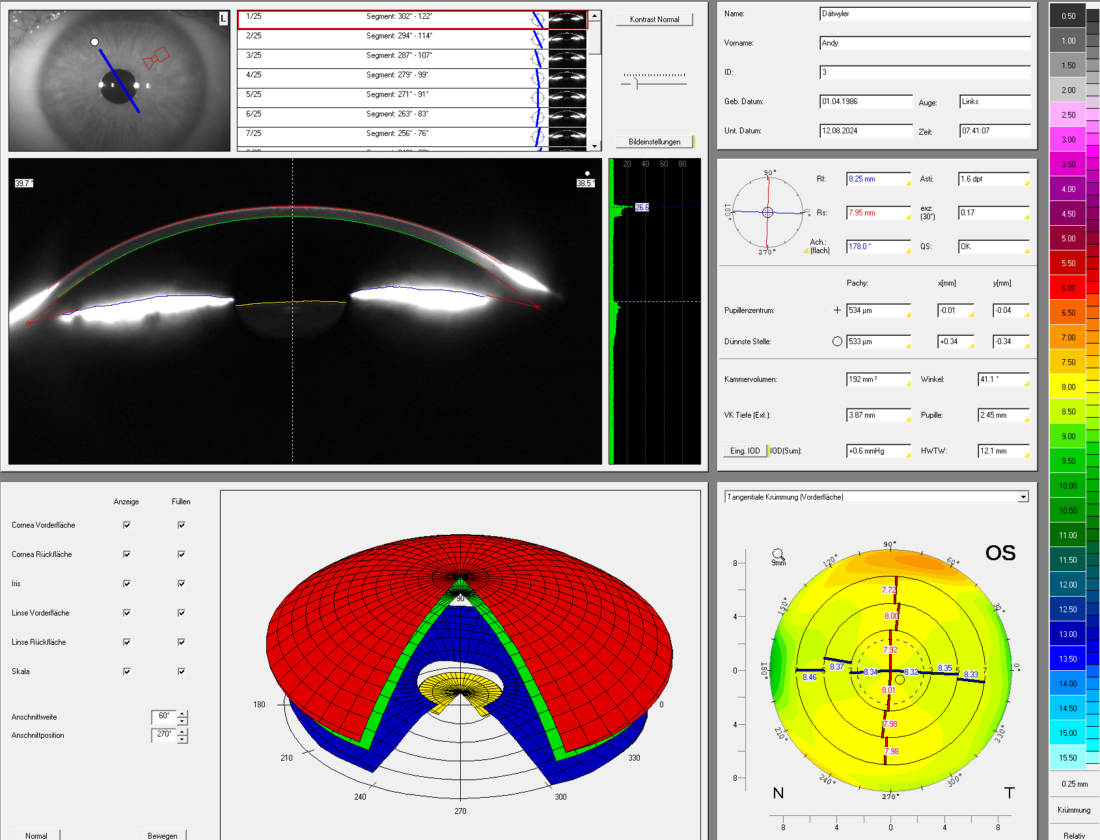Decrease Anschnittposition with the down arrow
1100x840 pixels.
(x=182, y=739)
